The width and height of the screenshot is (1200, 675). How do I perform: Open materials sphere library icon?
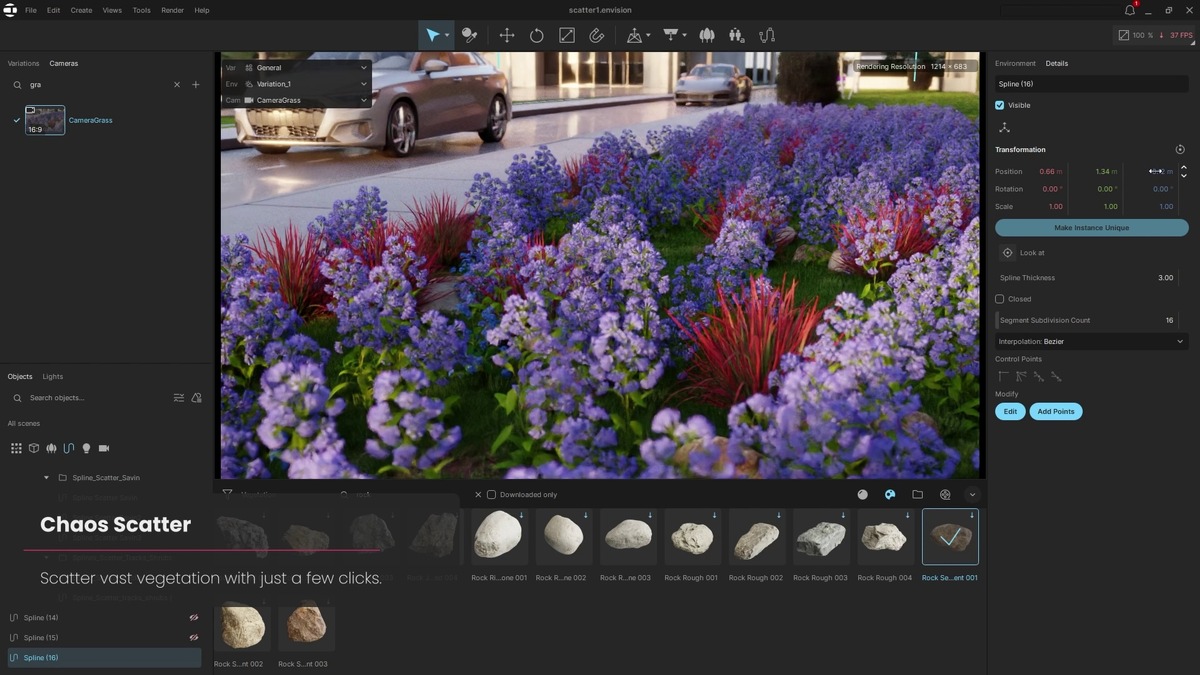[863, 494]
